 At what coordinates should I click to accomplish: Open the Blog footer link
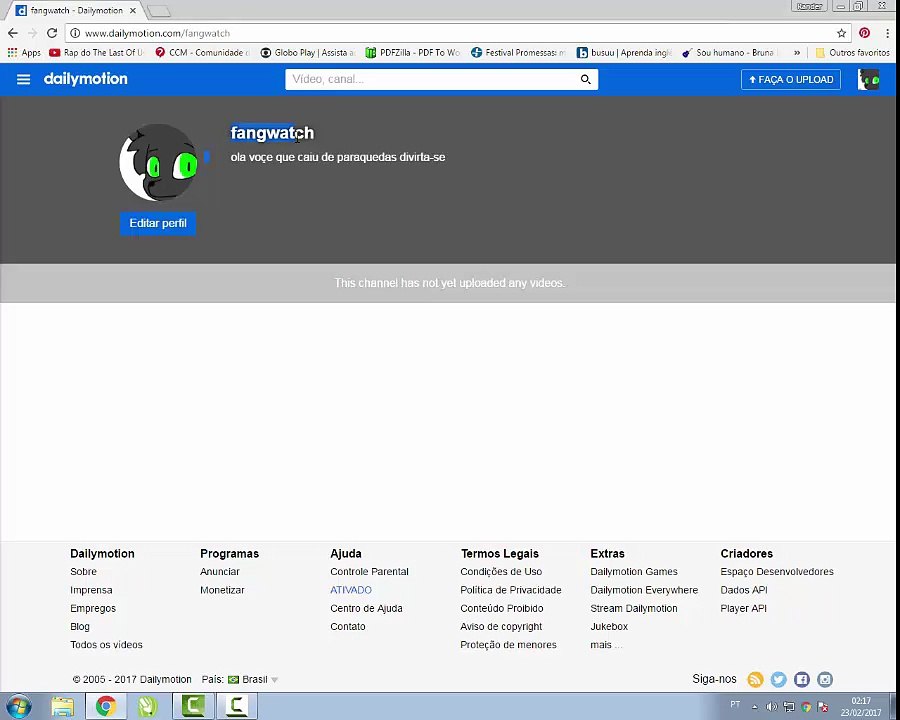coord(80,626)
